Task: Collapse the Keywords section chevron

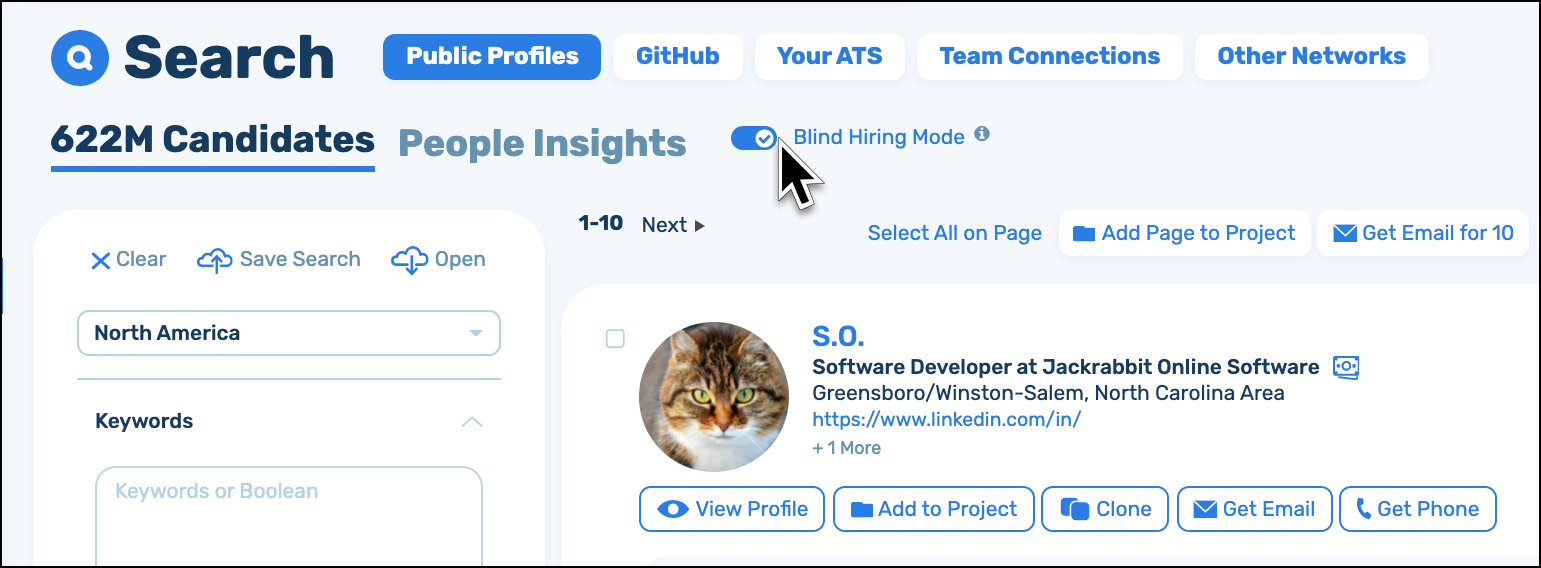Action: (472, 422)
